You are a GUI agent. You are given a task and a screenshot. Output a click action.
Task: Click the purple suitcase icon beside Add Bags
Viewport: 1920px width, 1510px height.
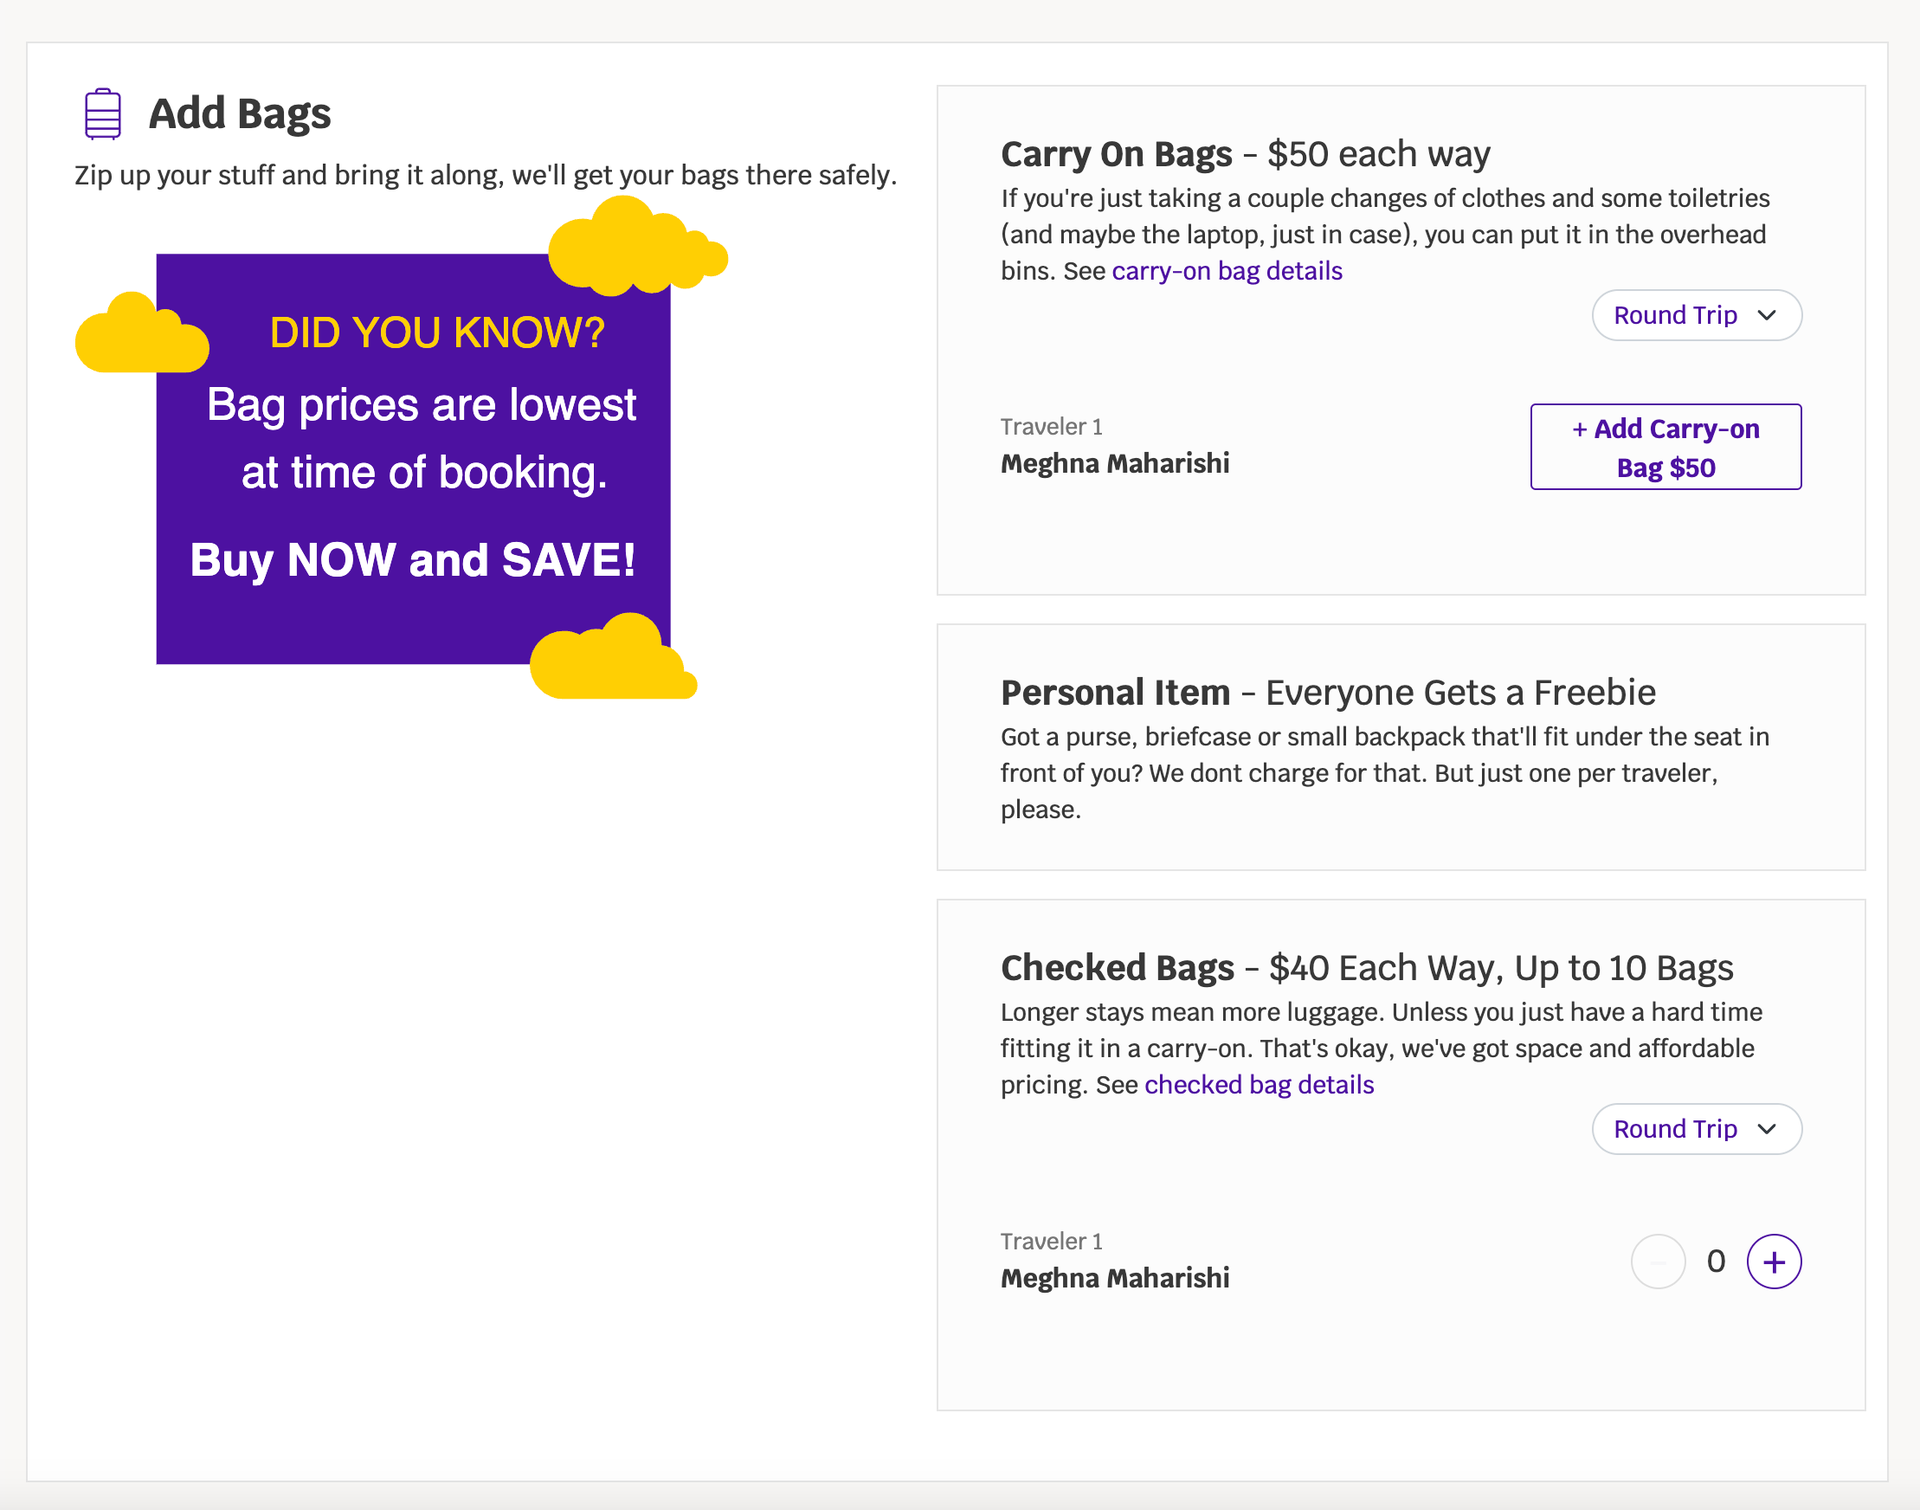tap(101, 112)
